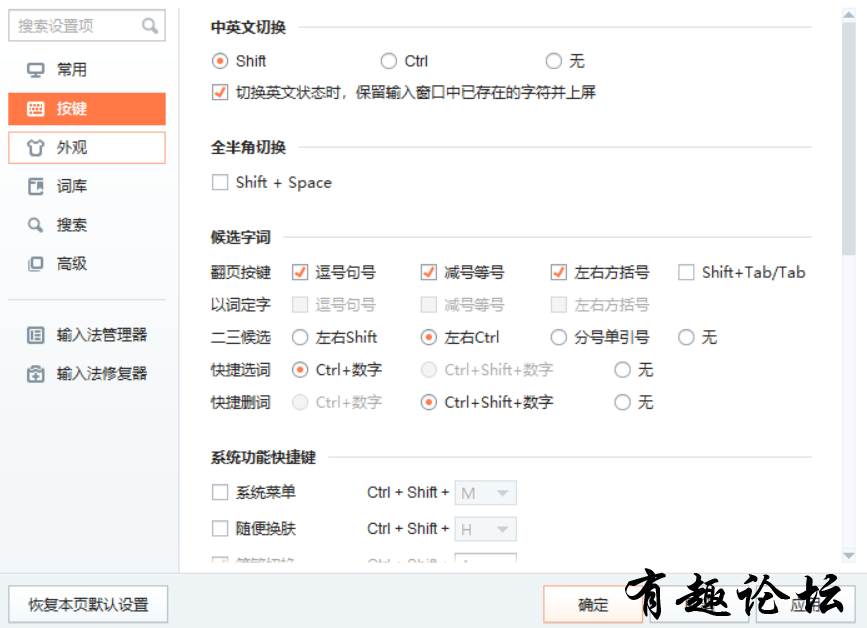
Task: Select 分号单引号 for 二三候选
Action: coord(558,337)
